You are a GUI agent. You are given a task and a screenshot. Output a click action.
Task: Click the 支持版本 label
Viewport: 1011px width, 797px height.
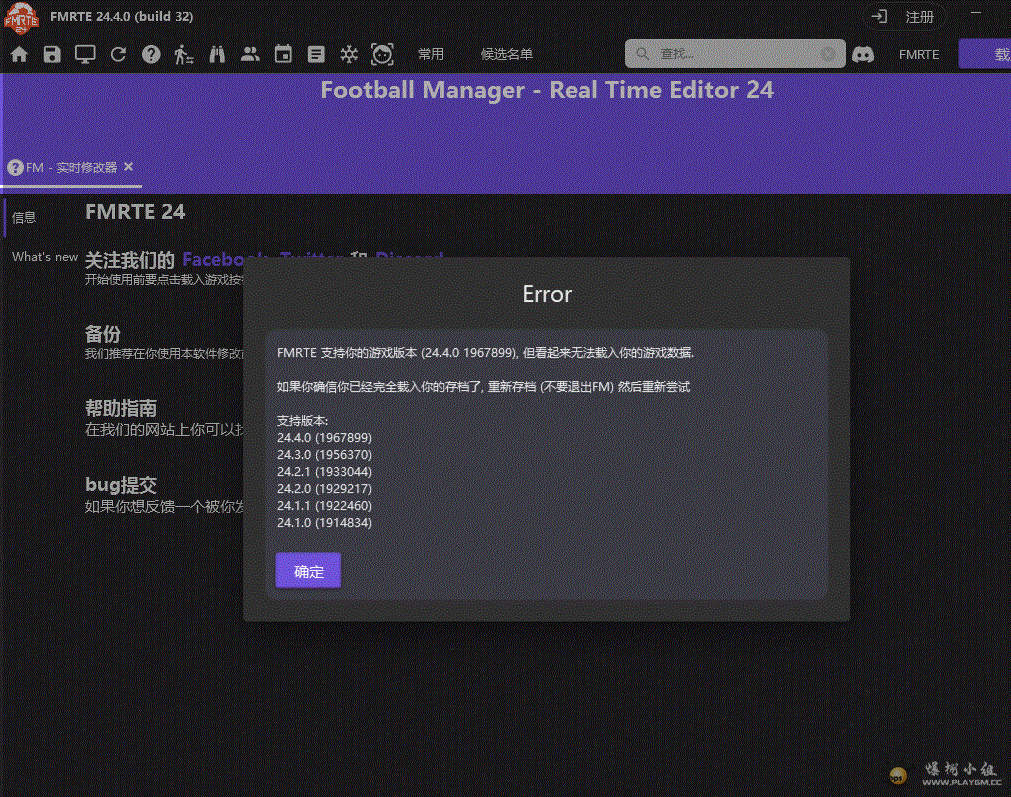tap(302, 421)
